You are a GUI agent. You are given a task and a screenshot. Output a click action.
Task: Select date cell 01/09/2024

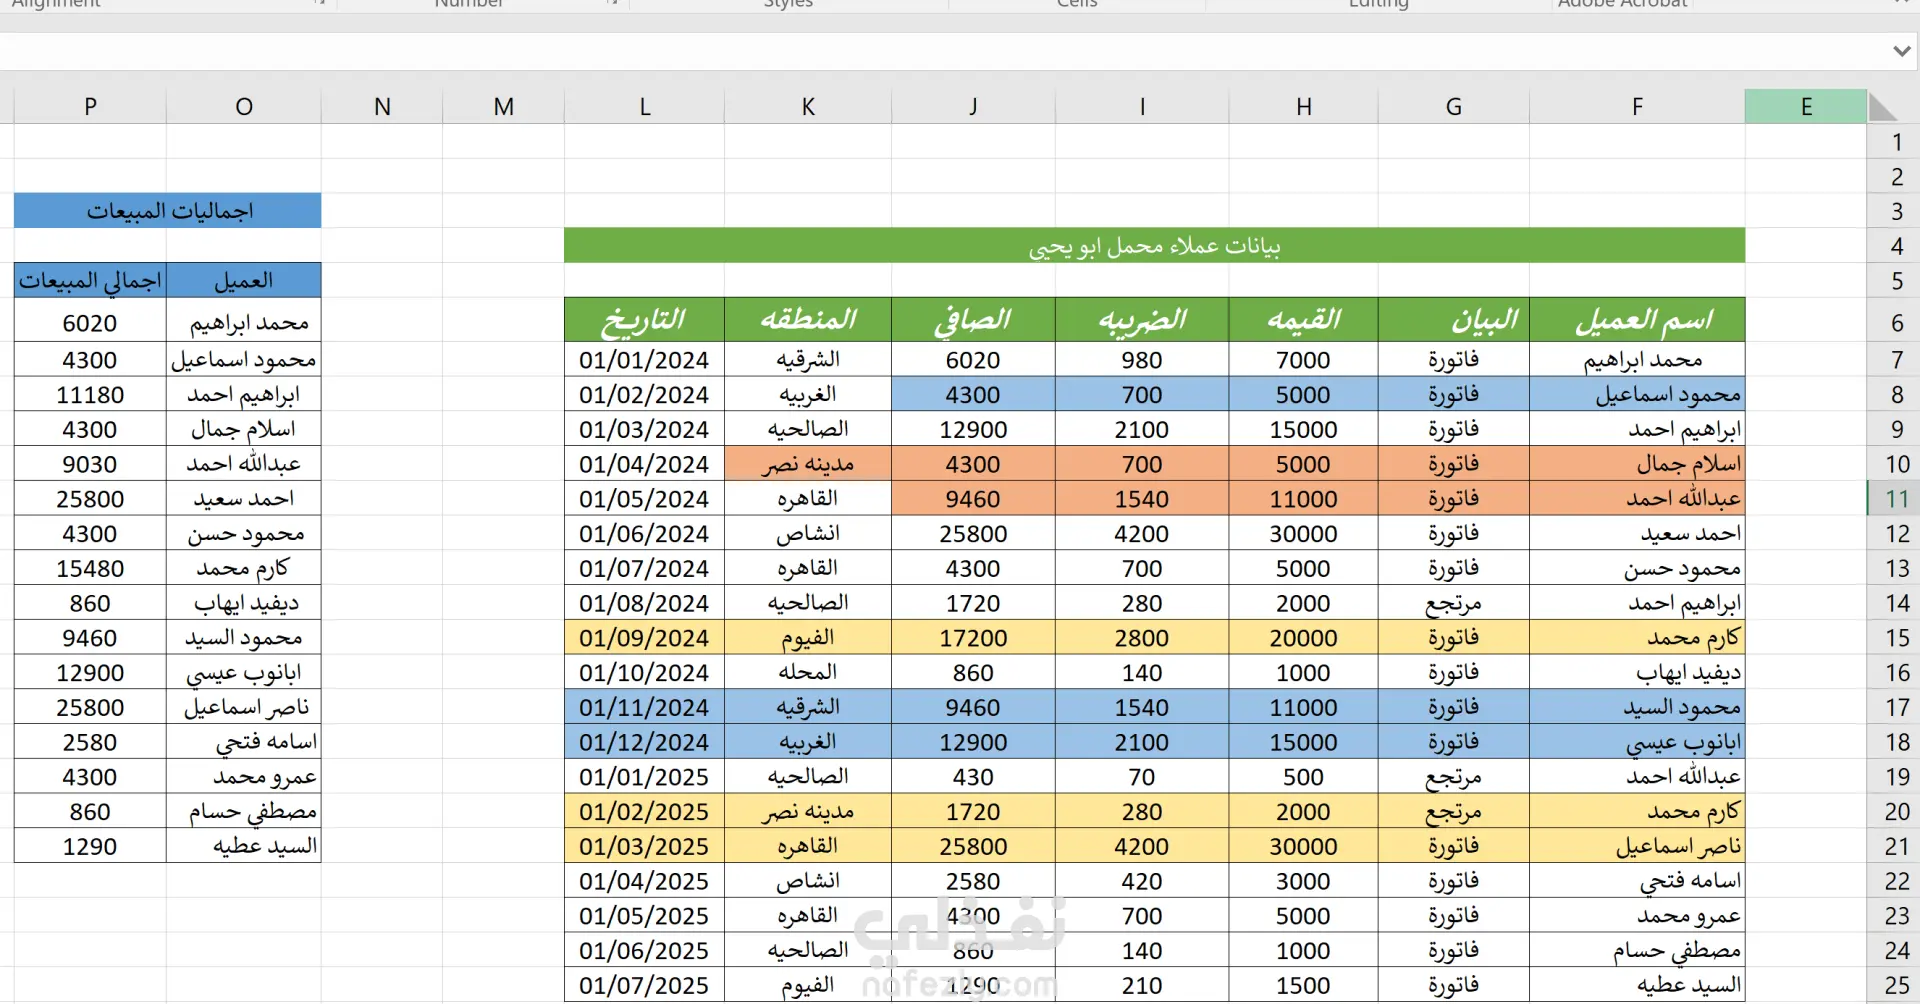click(x=645, y=638)
